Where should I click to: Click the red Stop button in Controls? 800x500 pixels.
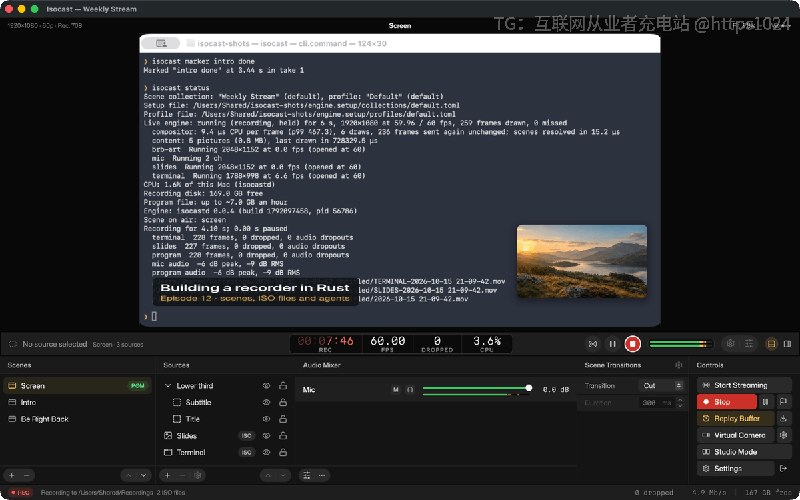727,402
